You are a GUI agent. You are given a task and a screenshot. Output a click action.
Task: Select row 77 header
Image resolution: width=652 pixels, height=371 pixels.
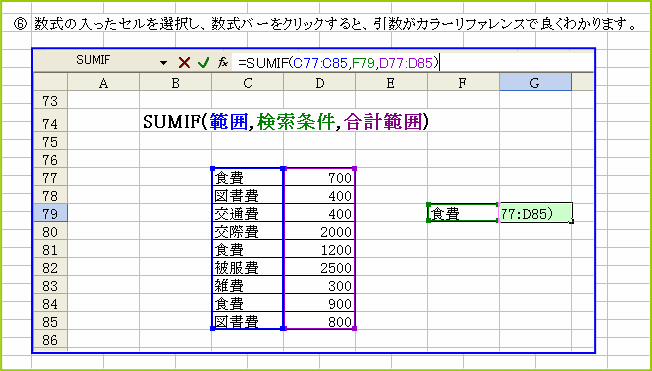pos(50,178)
